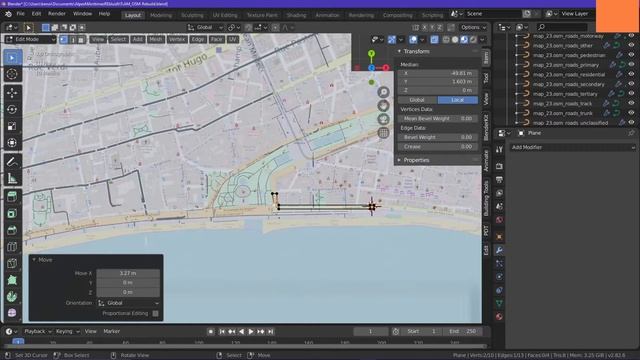Viewport: 640px width, 360px height.
Task: Collapse the Transform panel
Action: [400, 51]
